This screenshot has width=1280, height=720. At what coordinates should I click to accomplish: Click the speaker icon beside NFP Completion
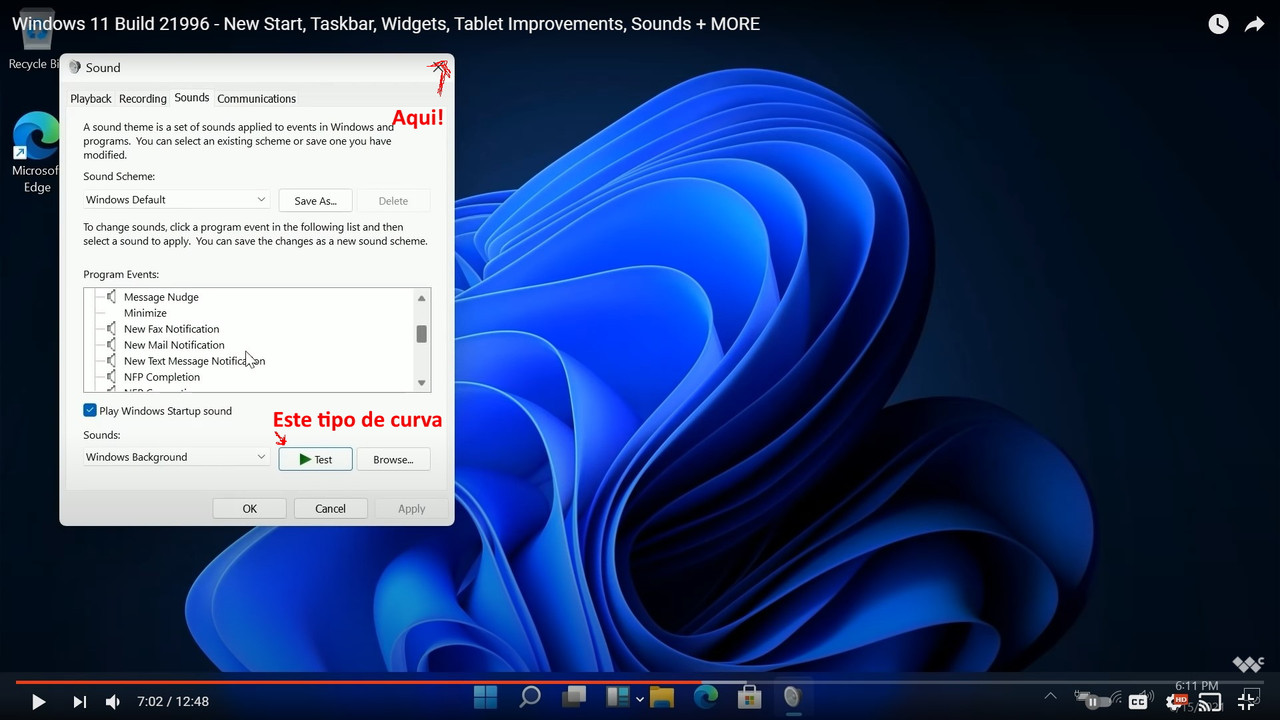tap(112, 377)
